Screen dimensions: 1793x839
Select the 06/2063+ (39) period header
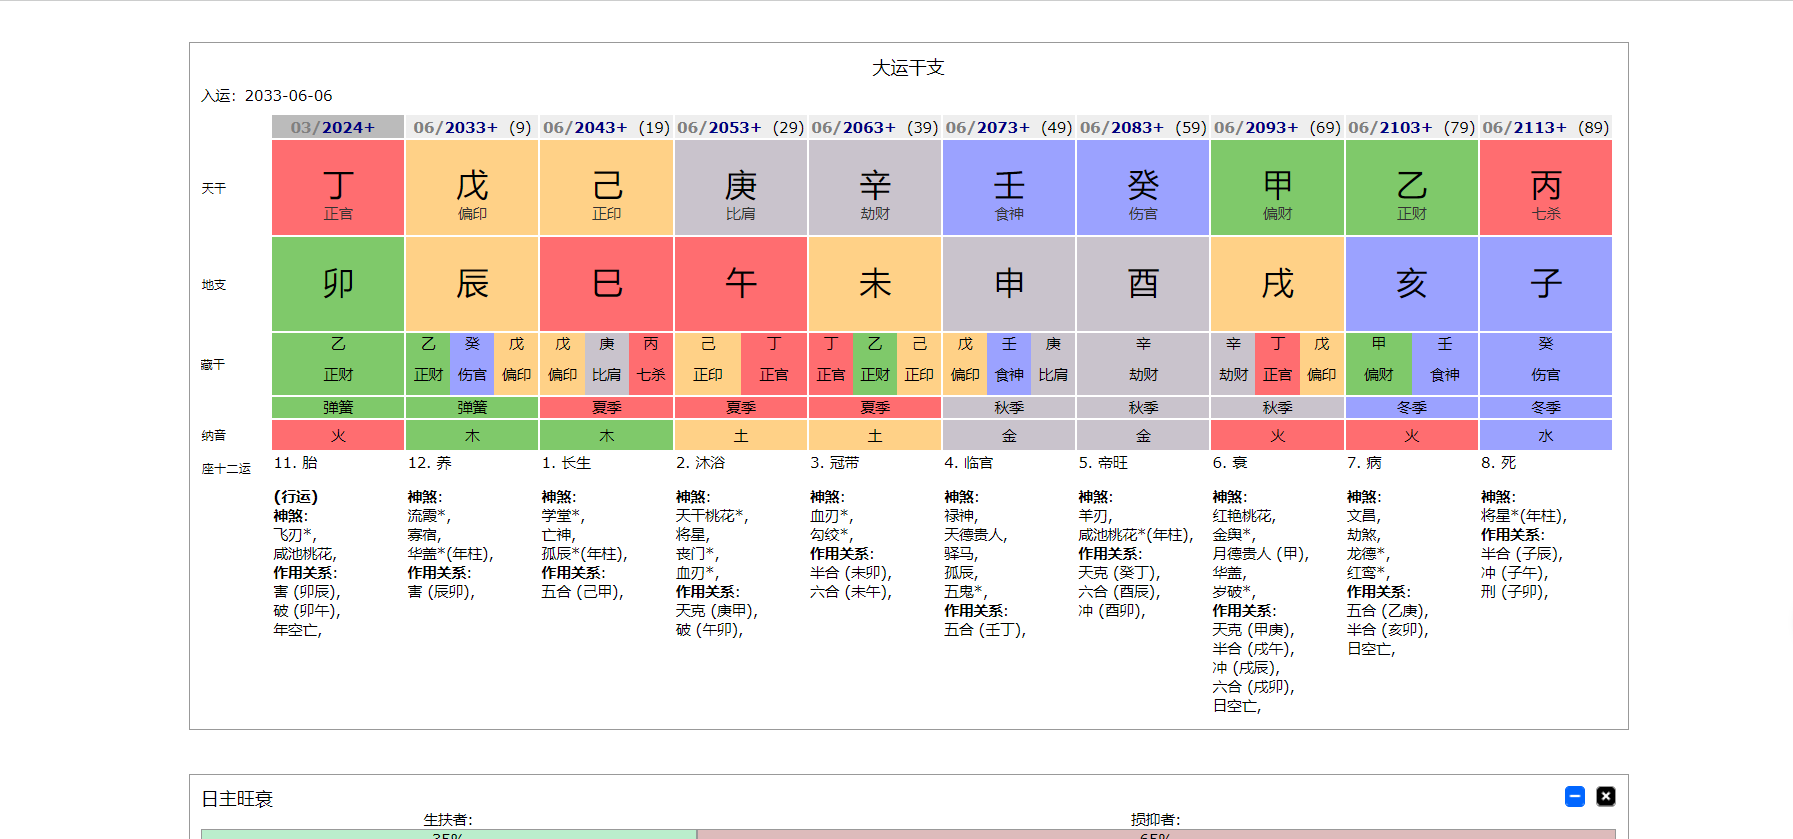coord(875,127)
